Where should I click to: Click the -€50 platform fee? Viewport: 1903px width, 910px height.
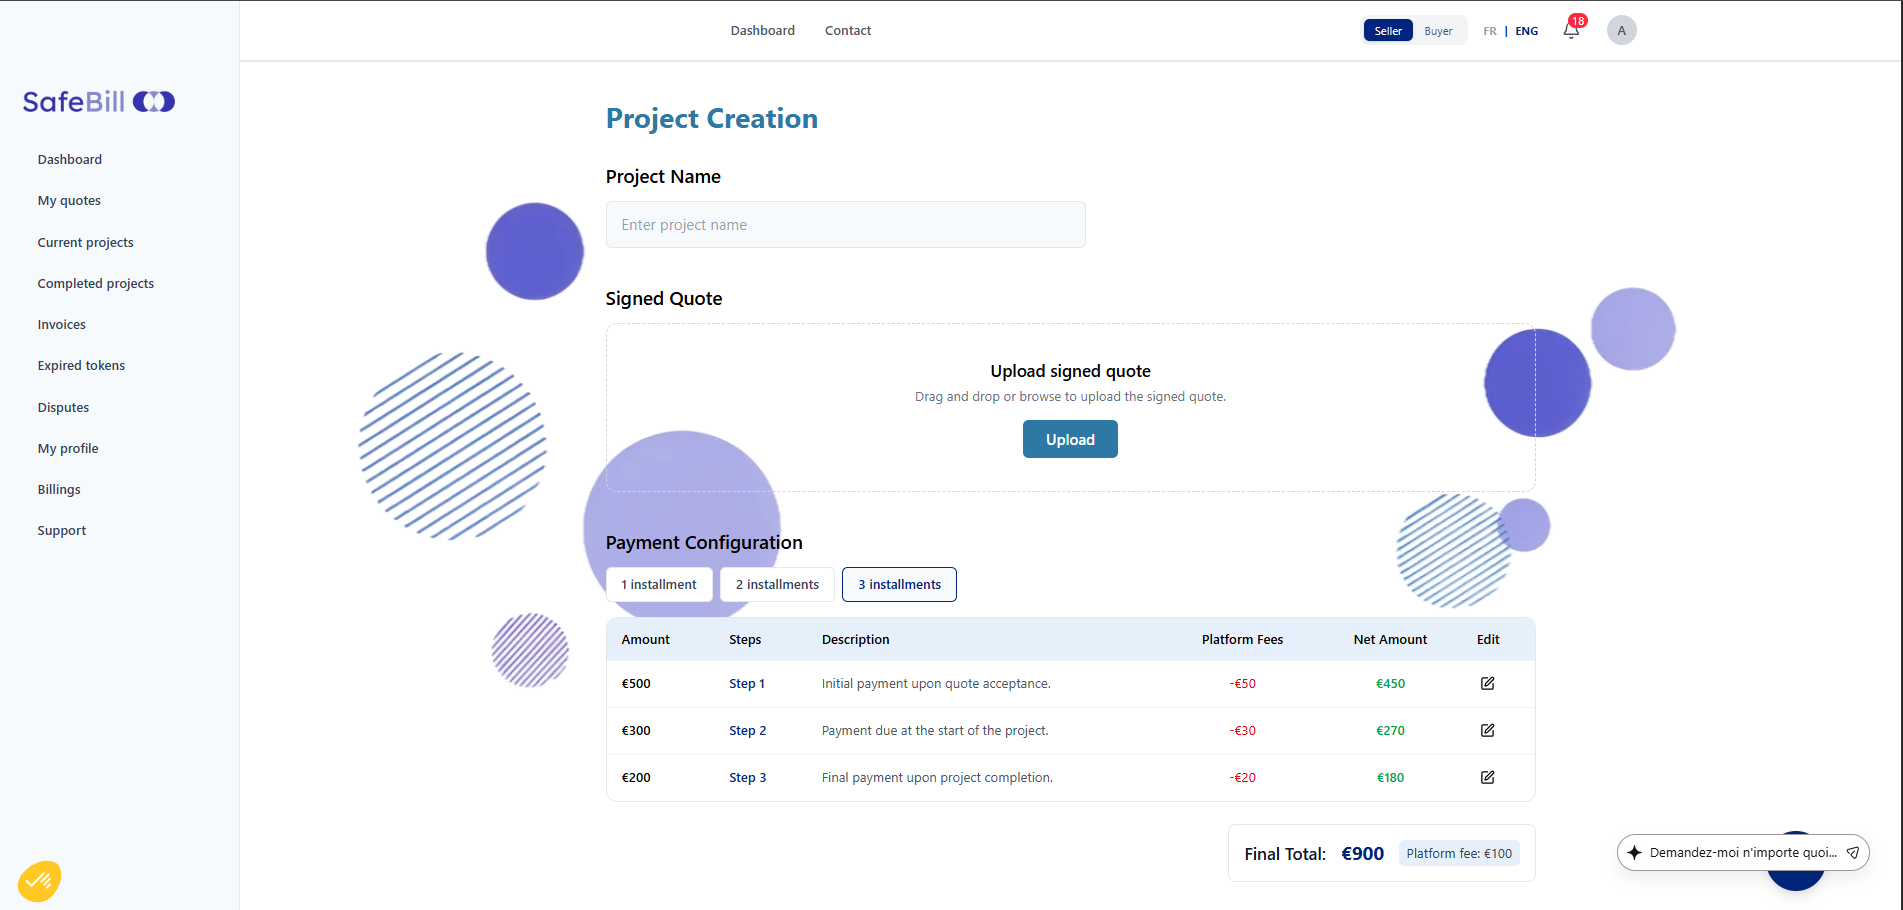(x=1242, y=683)
